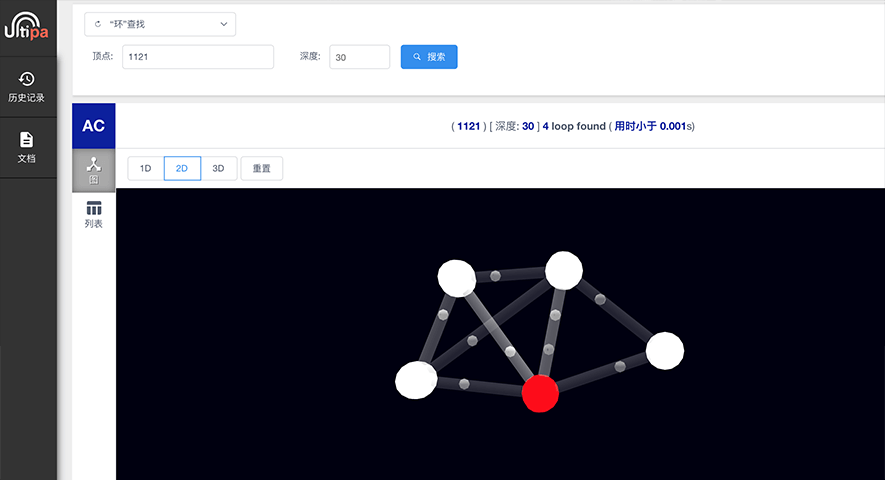Screen dimensions: 885x480
Task: Select the 3D layout option
Action: coord(218,168)
